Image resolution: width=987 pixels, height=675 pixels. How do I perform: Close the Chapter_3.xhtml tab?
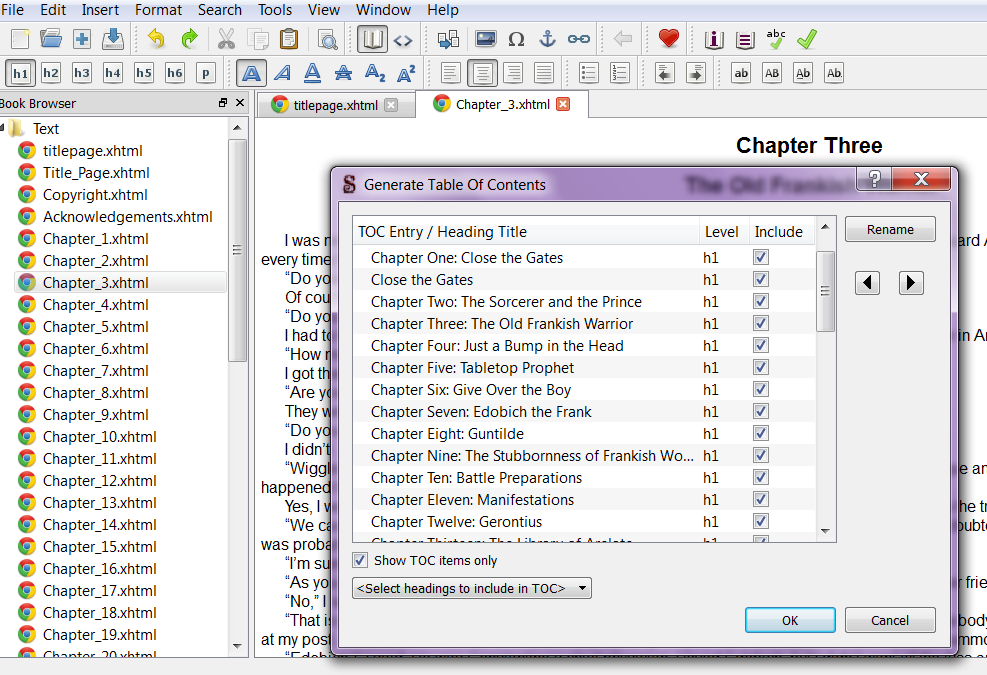coord(563,104)
